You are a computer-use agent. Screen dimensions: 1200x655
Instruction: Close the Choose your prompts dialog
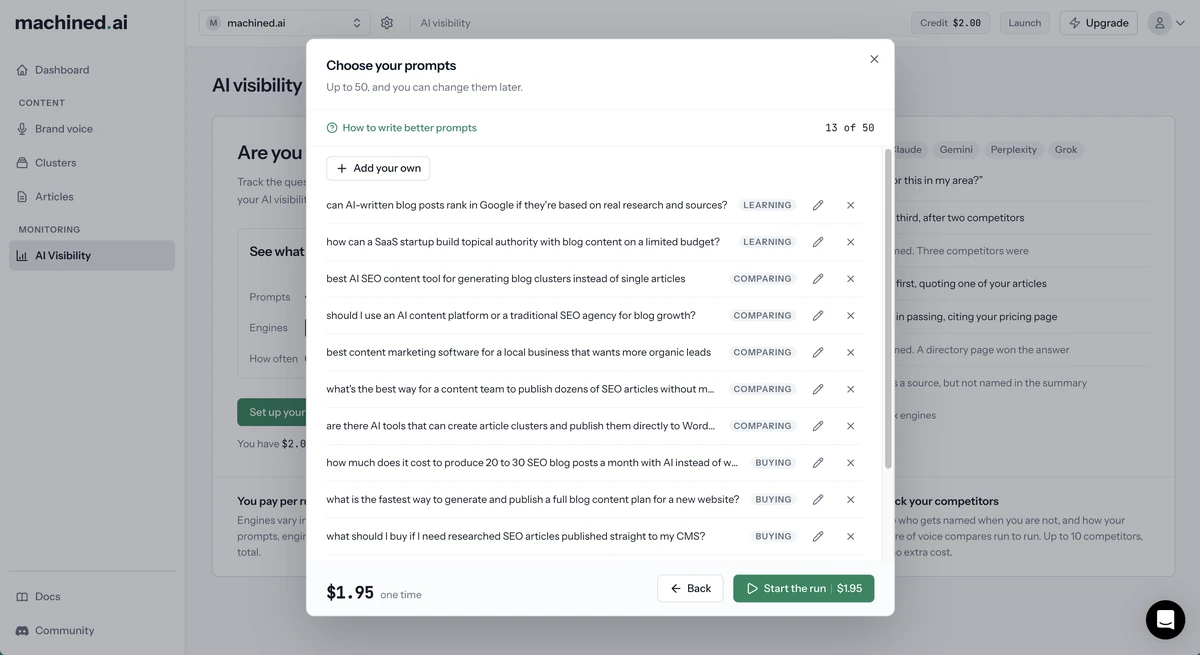874,59
